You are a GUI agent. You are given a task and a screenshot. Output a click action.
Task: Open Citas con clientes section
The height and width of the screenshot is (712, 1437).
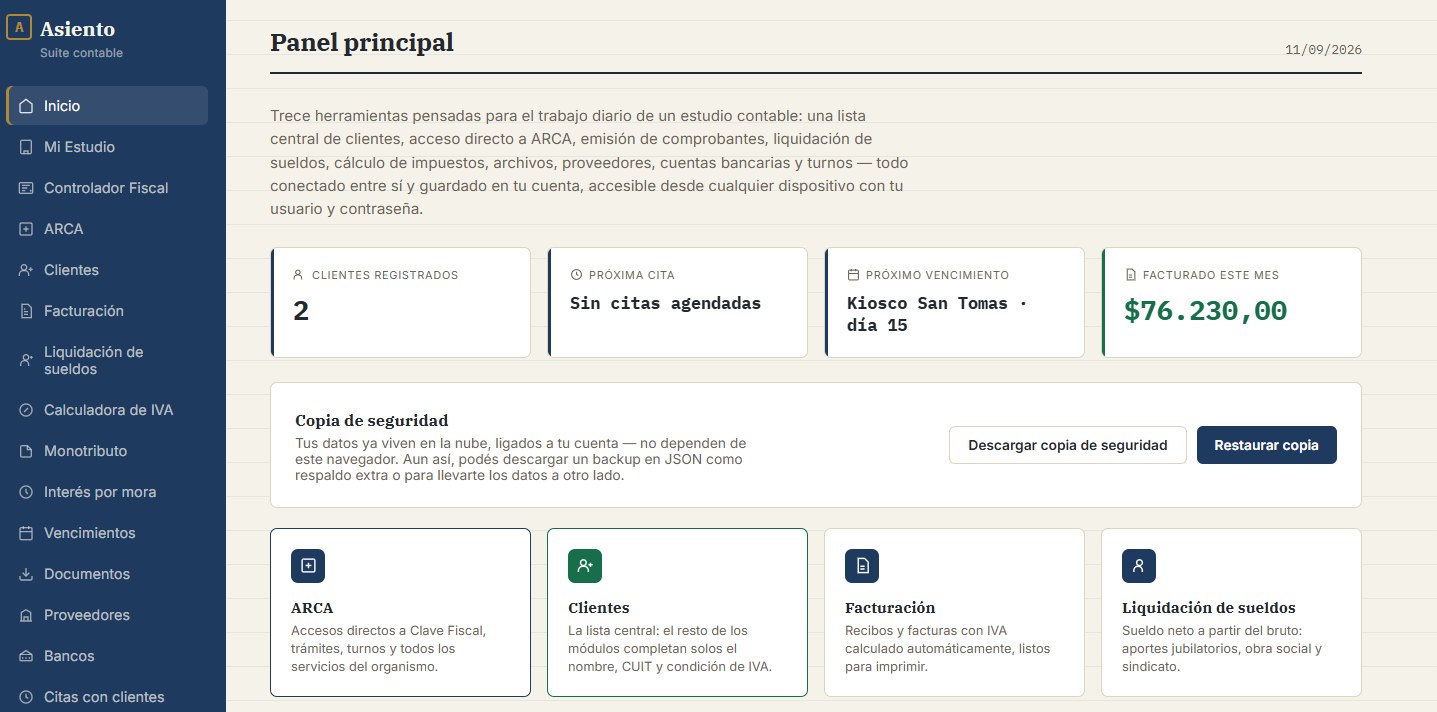[x=107, y=697]
